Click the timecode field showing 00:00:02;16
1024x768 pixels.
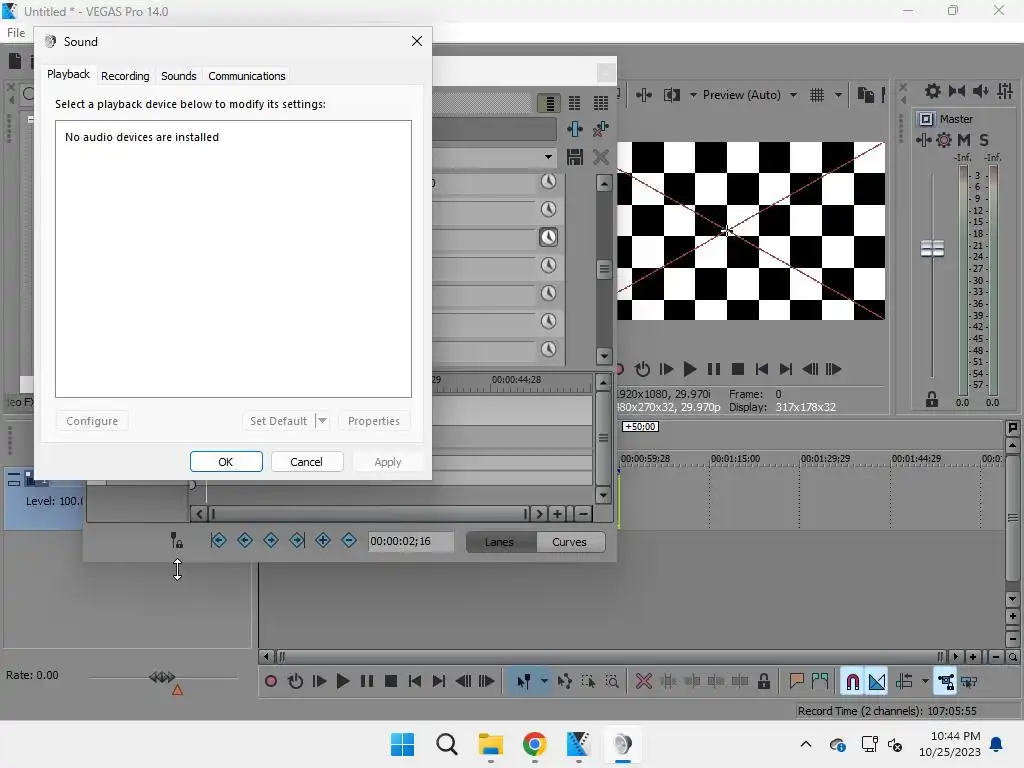click(x=411, y=541)
